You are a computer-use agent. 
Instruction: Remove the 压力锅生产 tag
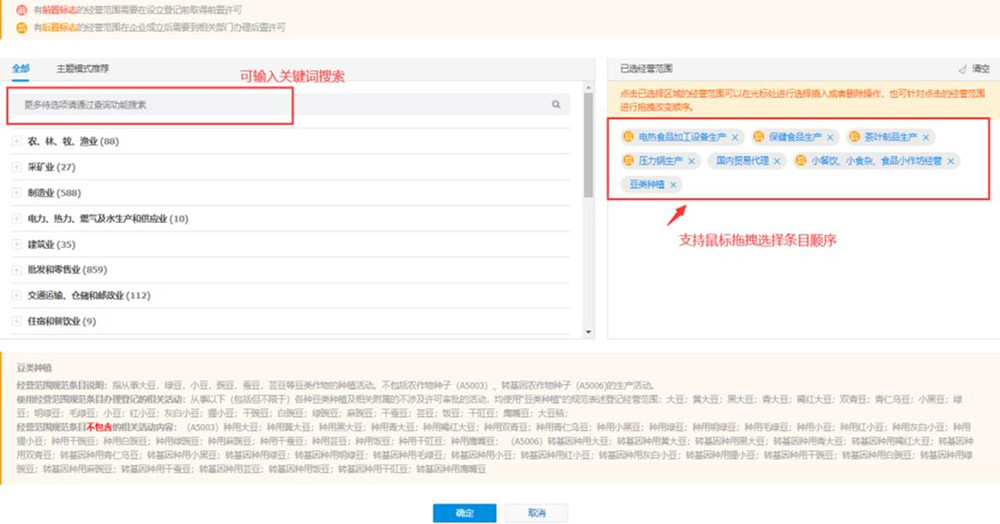pyautogui.click(x=692, y=161)
